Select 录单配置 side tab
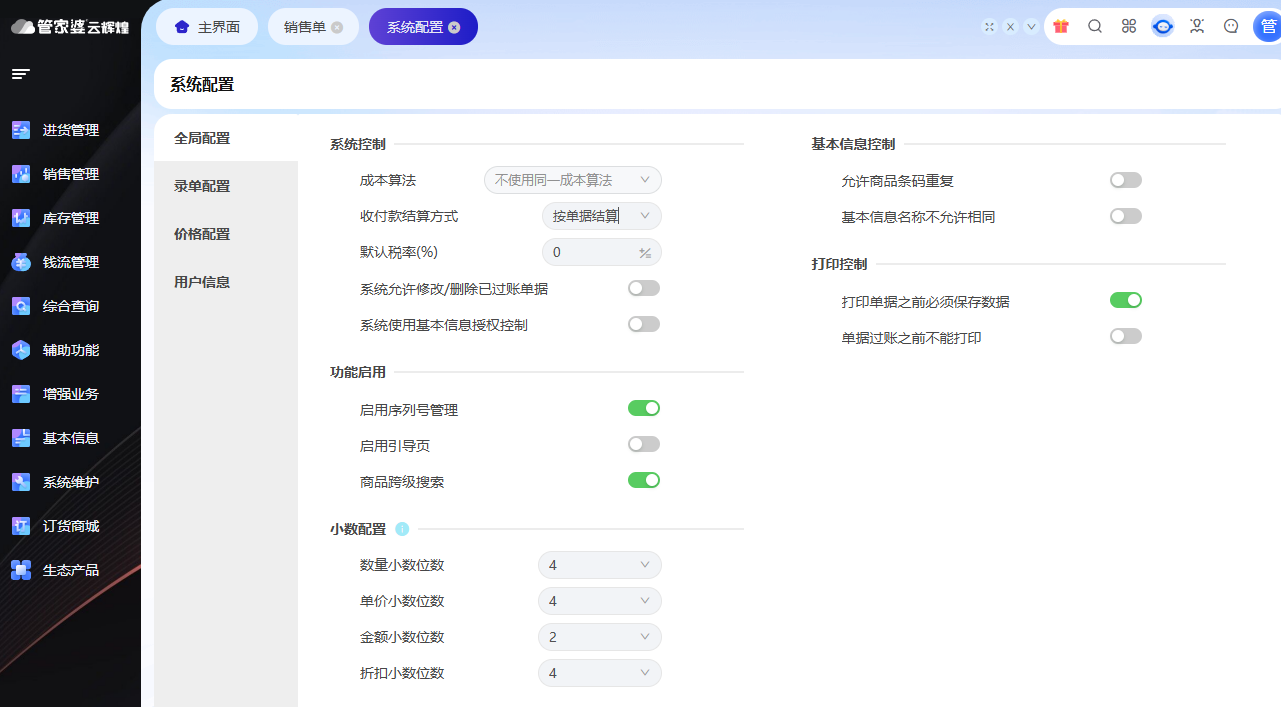The image size is (1281, 707). [x=226, y=186]
